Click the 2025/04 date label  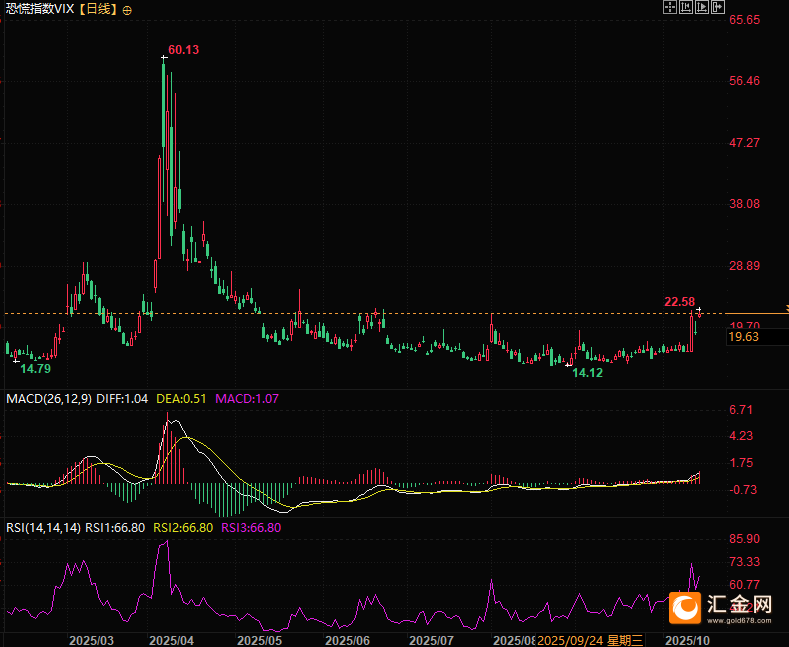coord(172,640)
